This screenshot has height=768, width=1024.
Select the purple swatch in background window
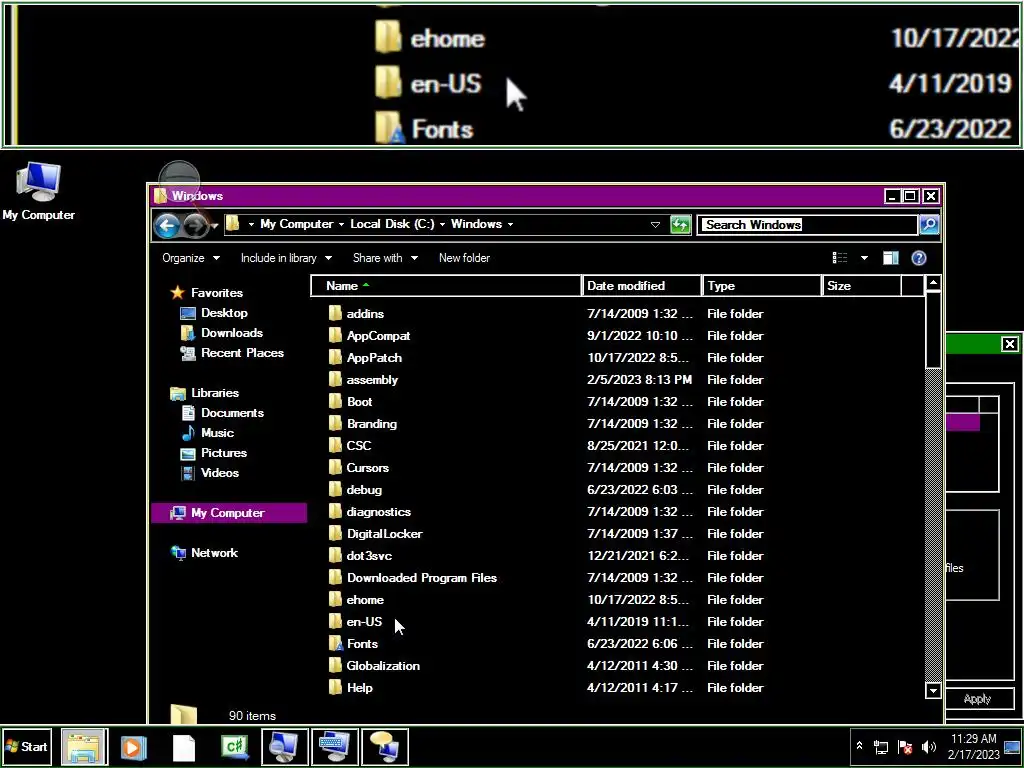(x=963, y=423)
